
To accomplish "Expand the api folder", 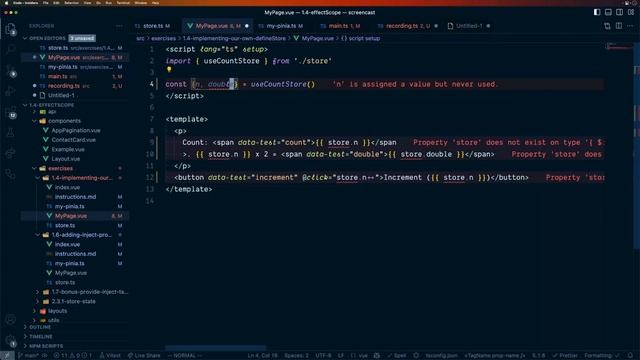I will pos(51,111).
